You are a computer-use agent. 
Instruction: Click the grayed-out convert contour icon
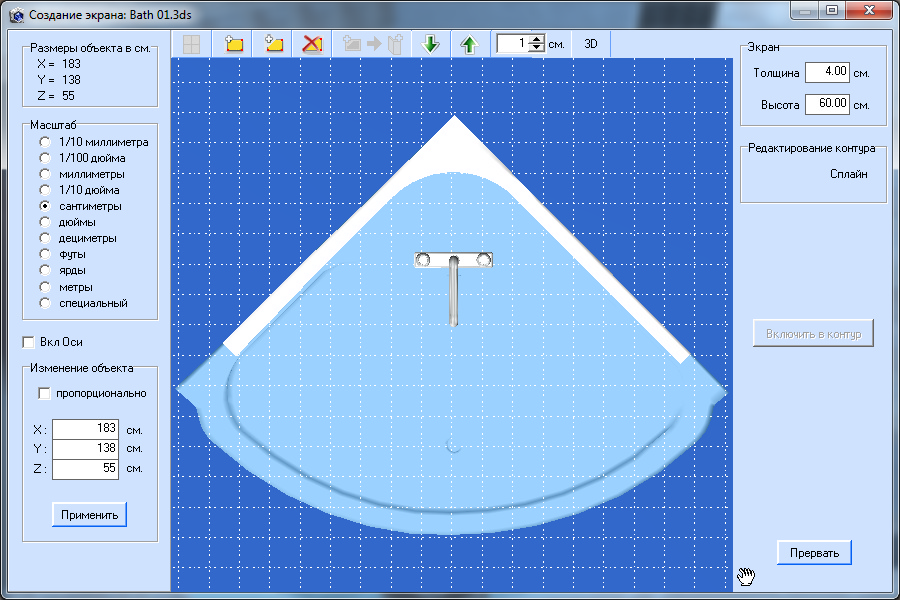coord(372,44)
